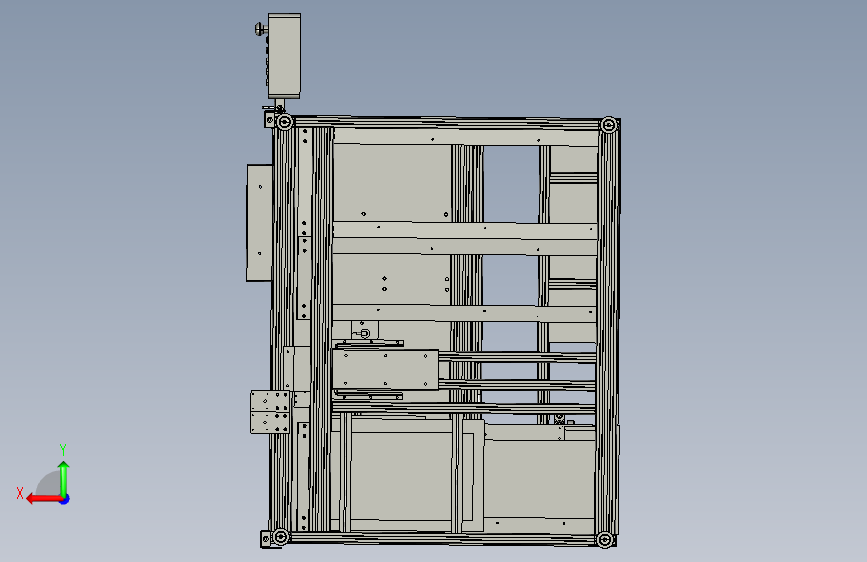Click the green Y axis arrow
Screen dimensions: 867x562
64,479
